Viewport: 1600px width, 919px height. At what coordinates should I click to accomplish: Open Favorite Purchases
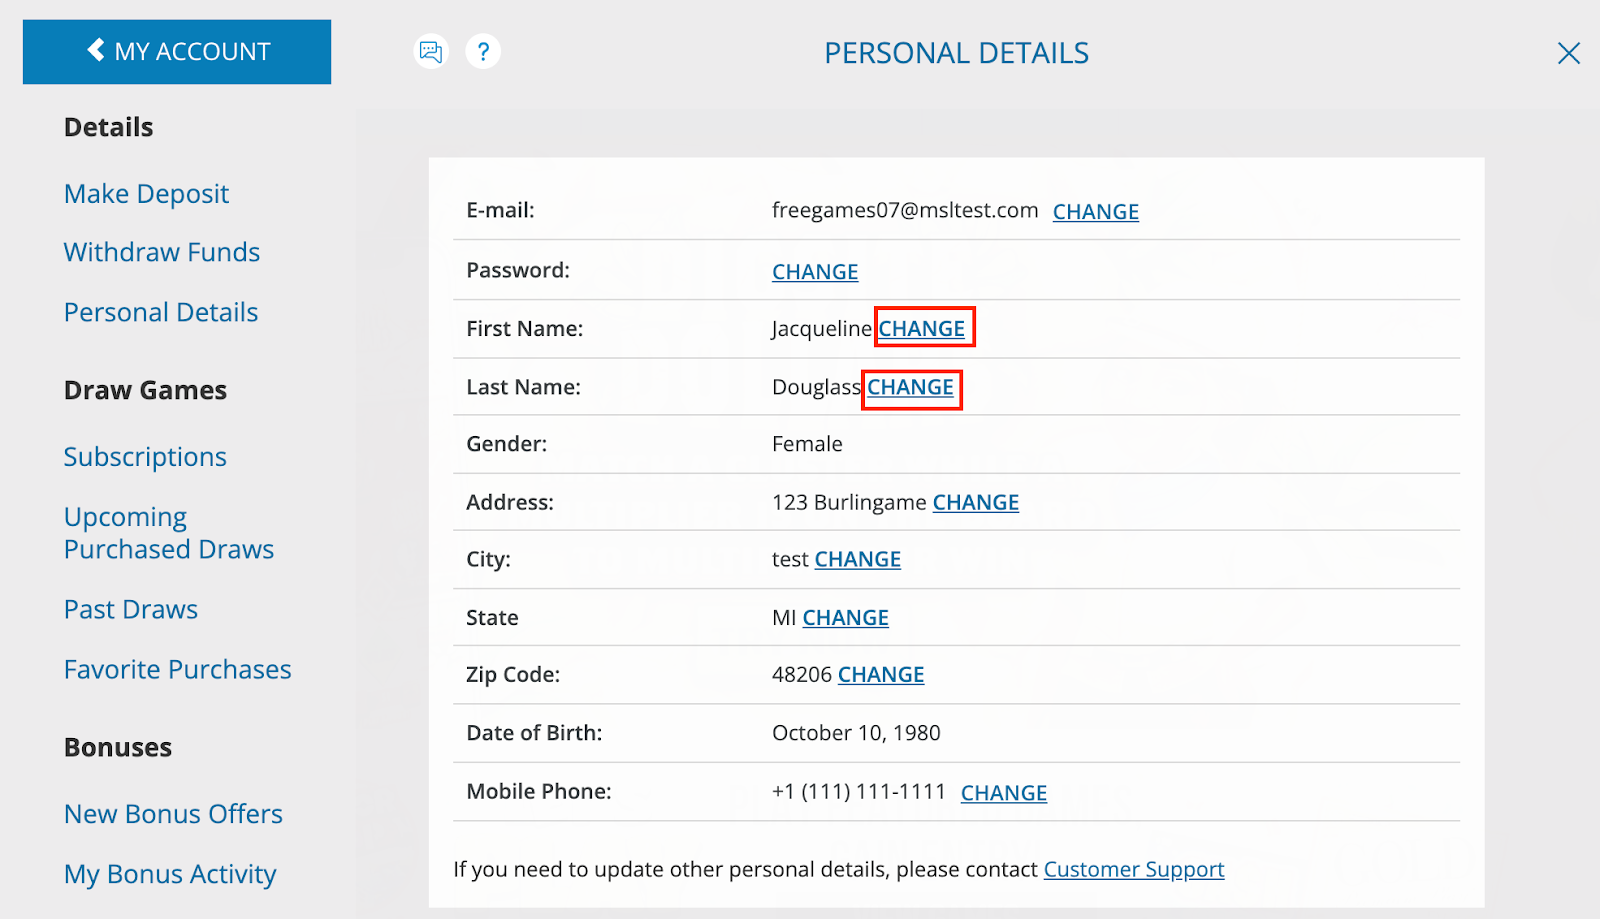click(x=177, y=669)
